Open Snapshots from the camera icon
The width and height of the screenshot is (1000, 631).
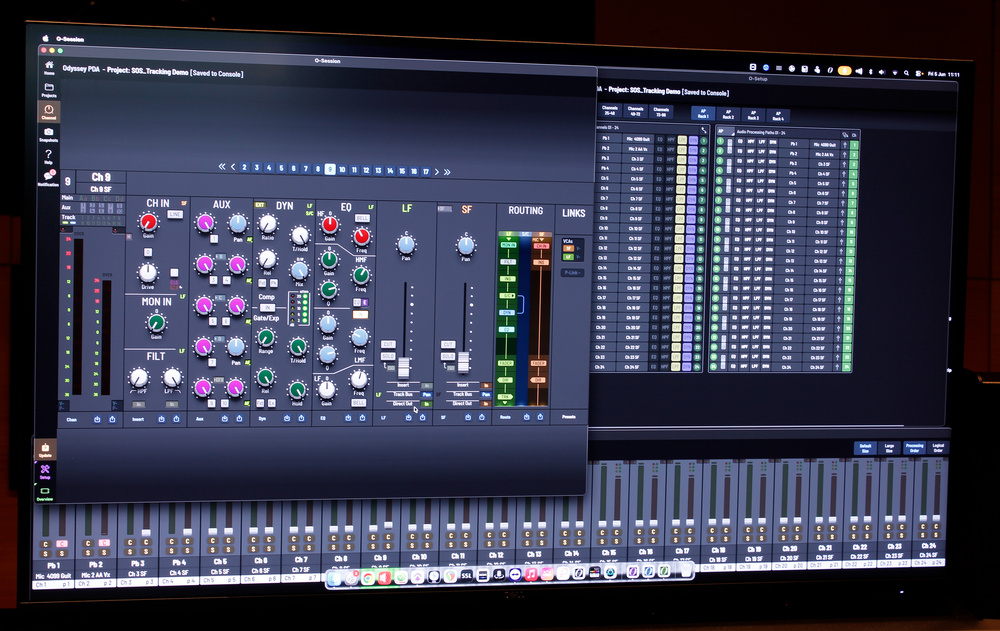tap(48, 133)
